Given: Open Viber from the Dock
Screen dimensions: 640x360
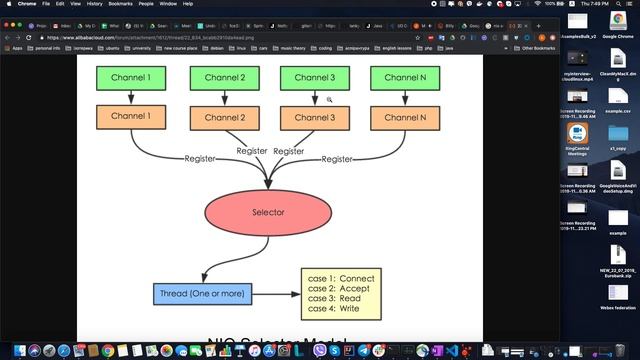Looking at the screenshot, I should [x=320, y=351].
